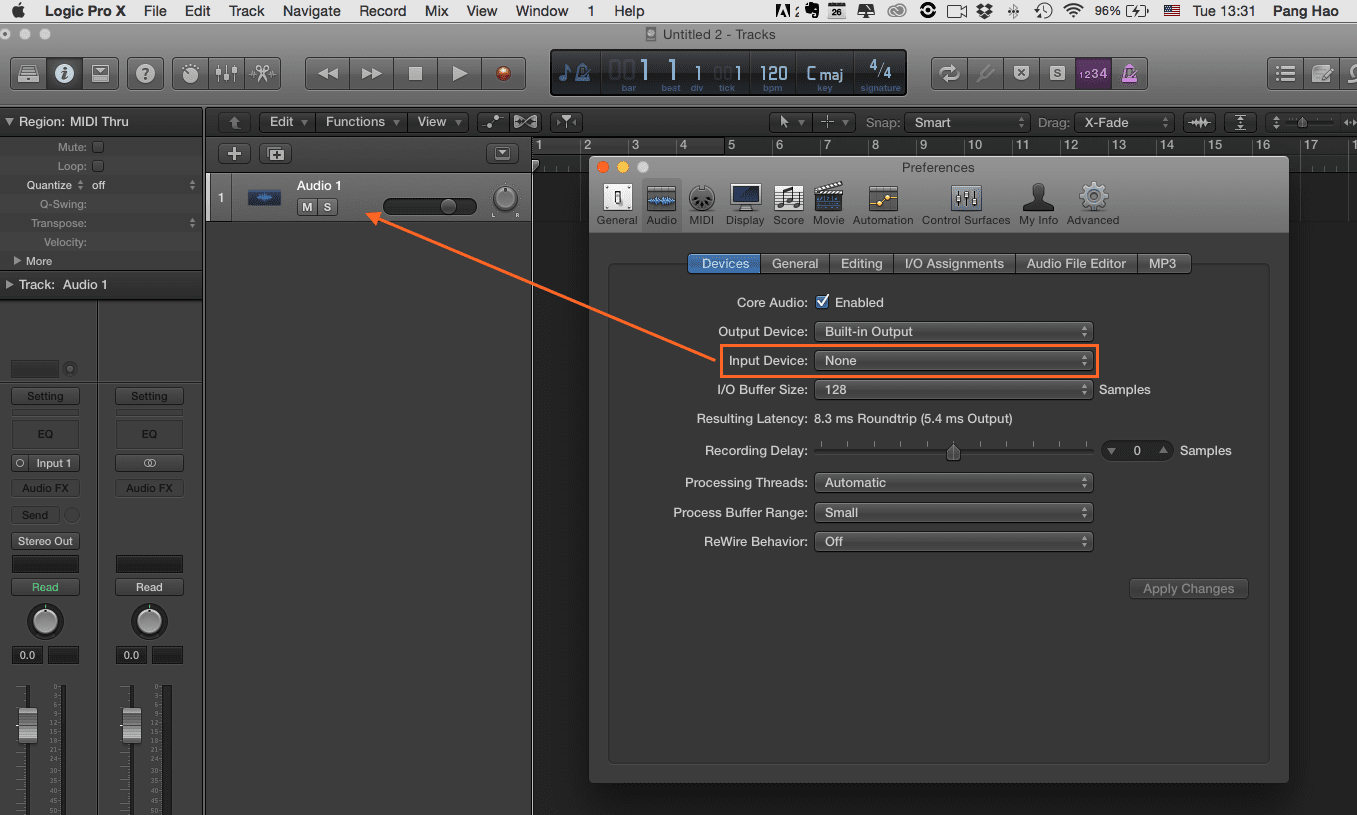Image resolution: width=1357 pixels, height=815 pixels.
Task: Click the Apply Changes button
Action: click(x=1188, y=589)
